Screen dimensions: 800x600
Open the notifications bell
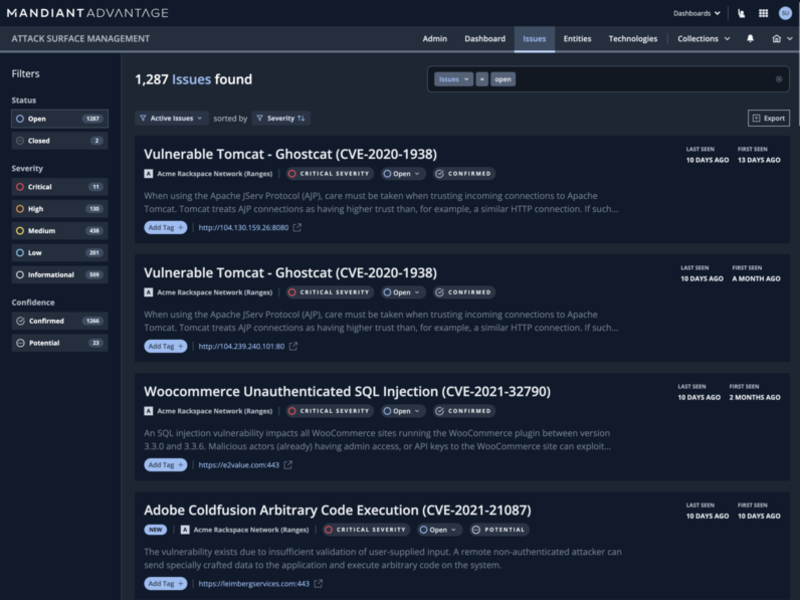click(750, 38)
